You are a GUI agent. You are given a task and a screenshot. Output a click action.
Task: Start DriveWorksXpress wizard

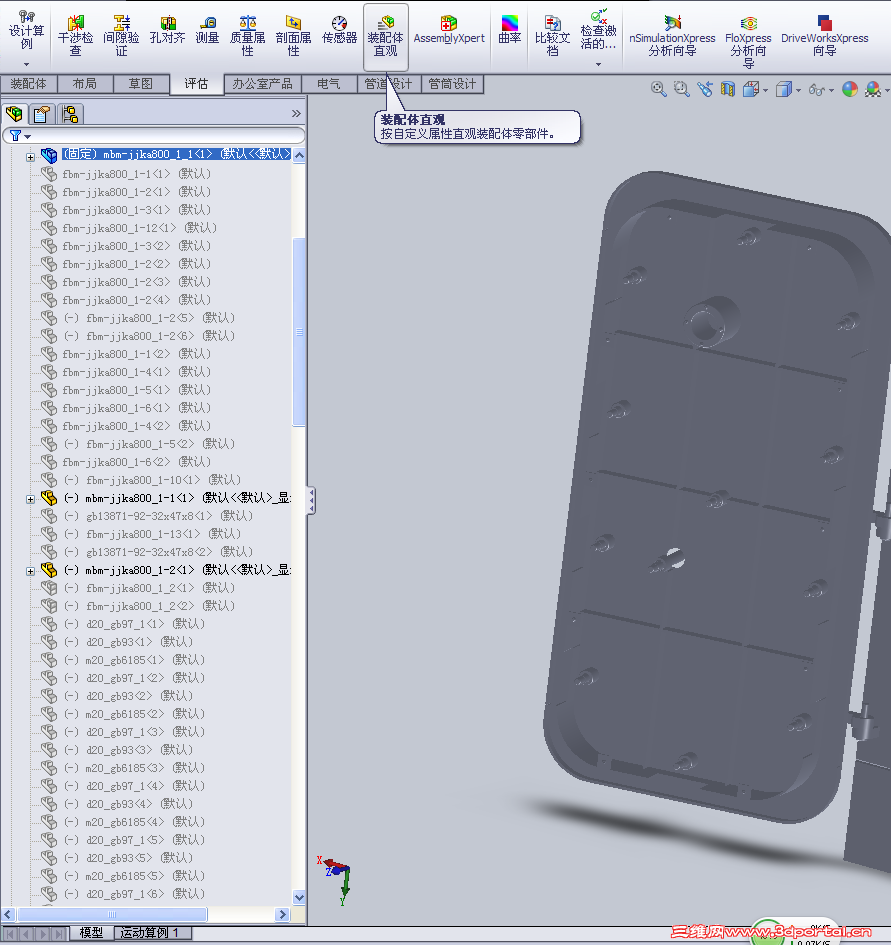(825, 36)
